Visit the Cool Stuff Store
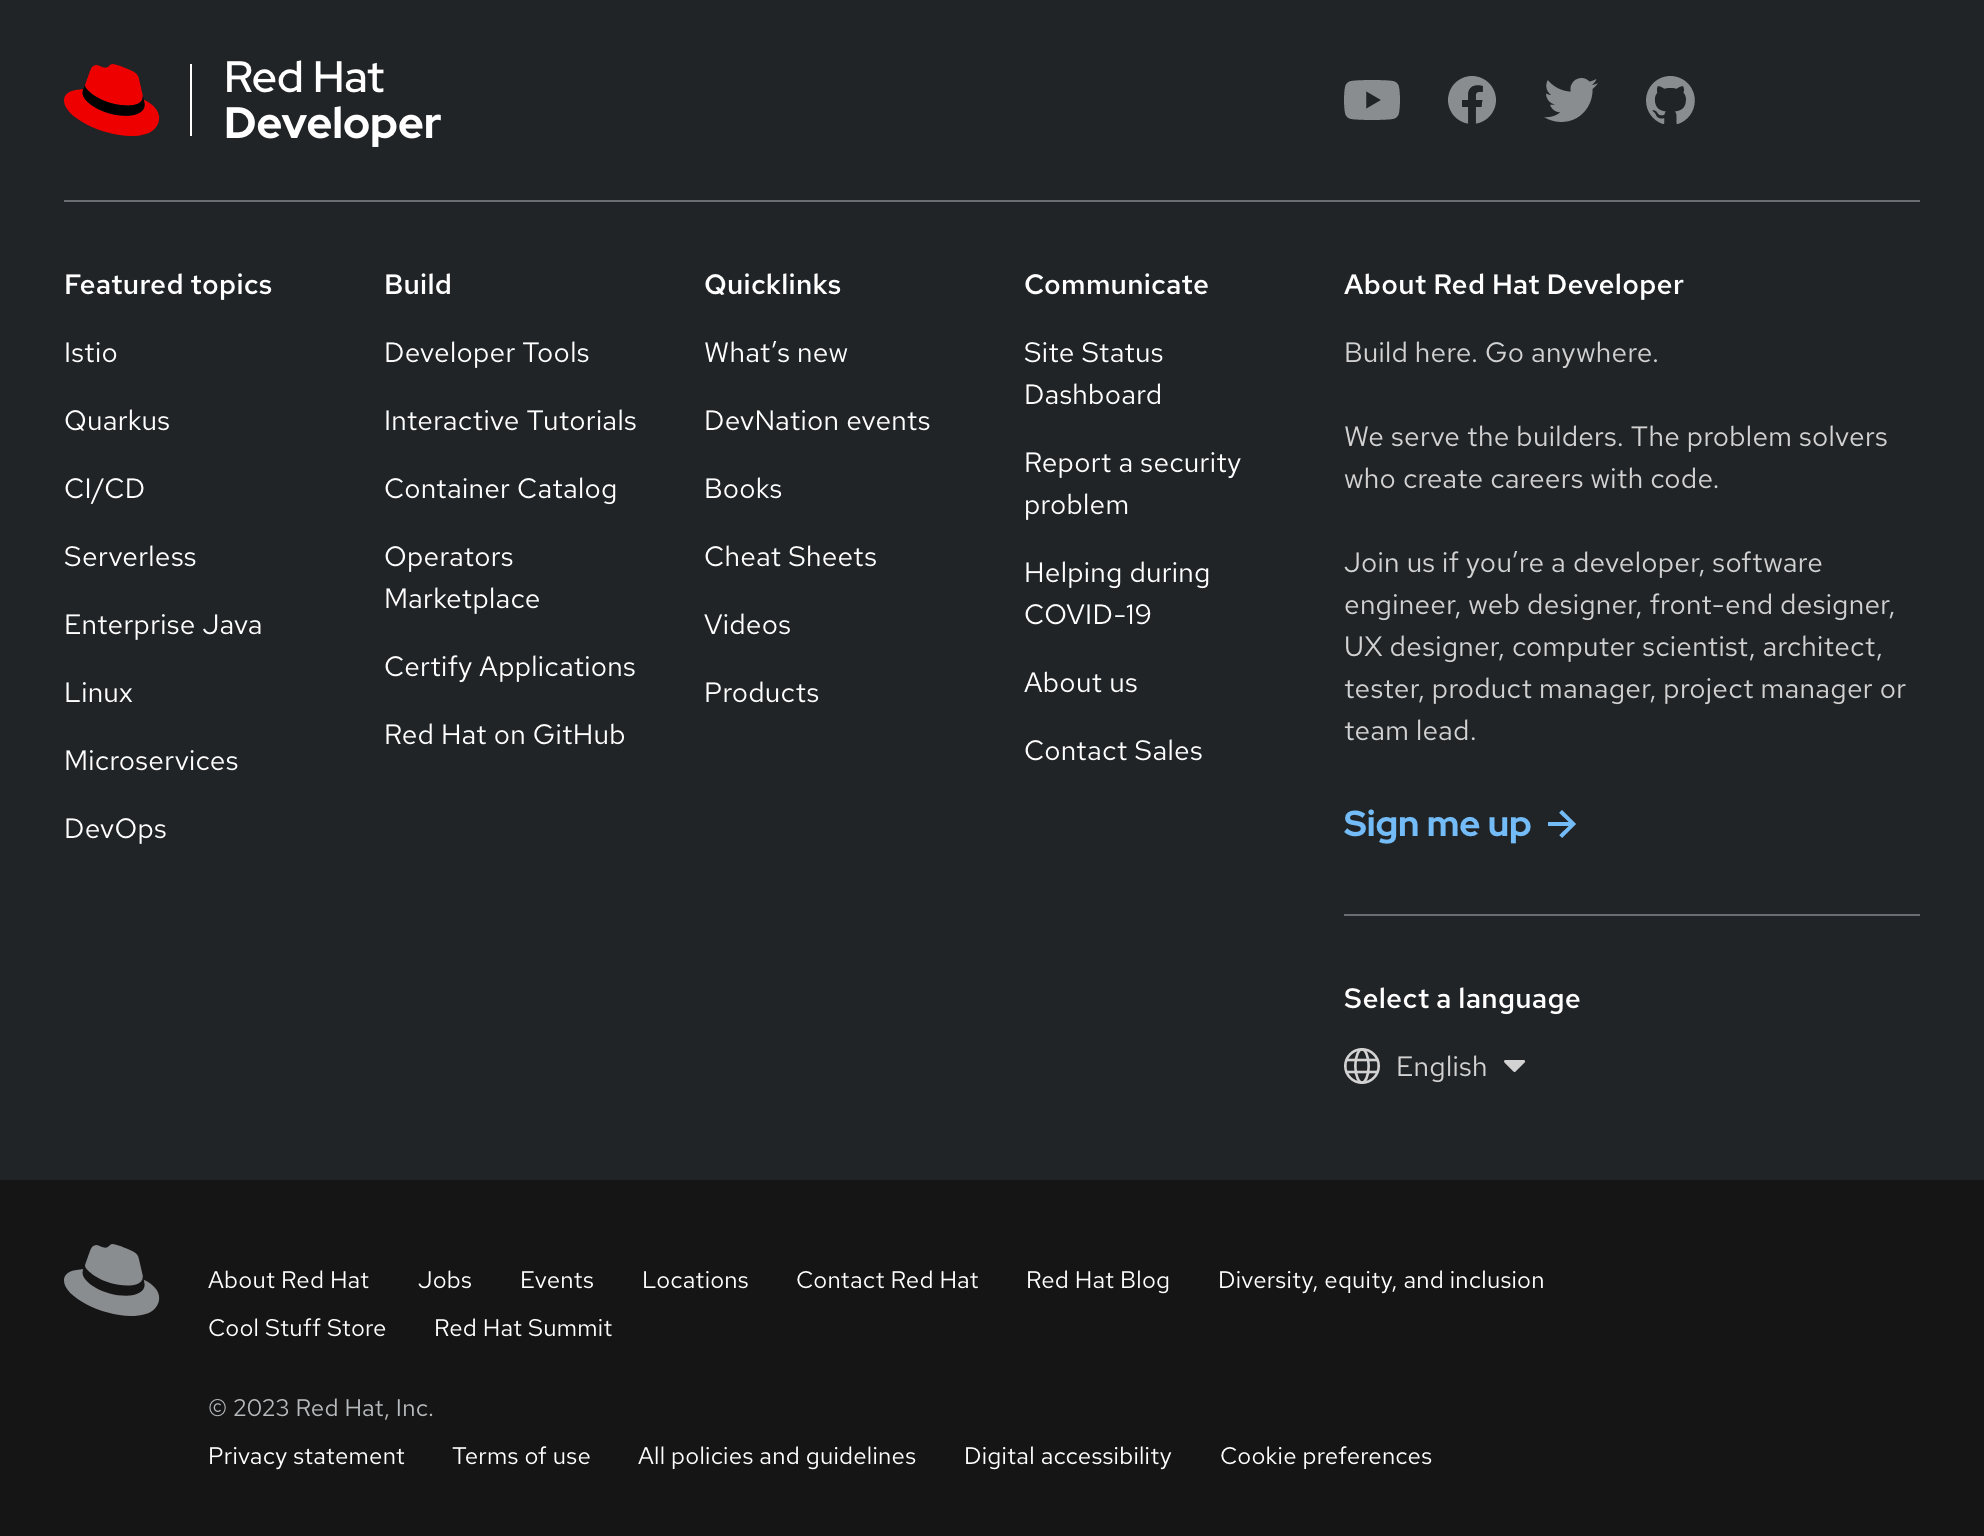1984x1536 pixels. tap(297, 1328)
